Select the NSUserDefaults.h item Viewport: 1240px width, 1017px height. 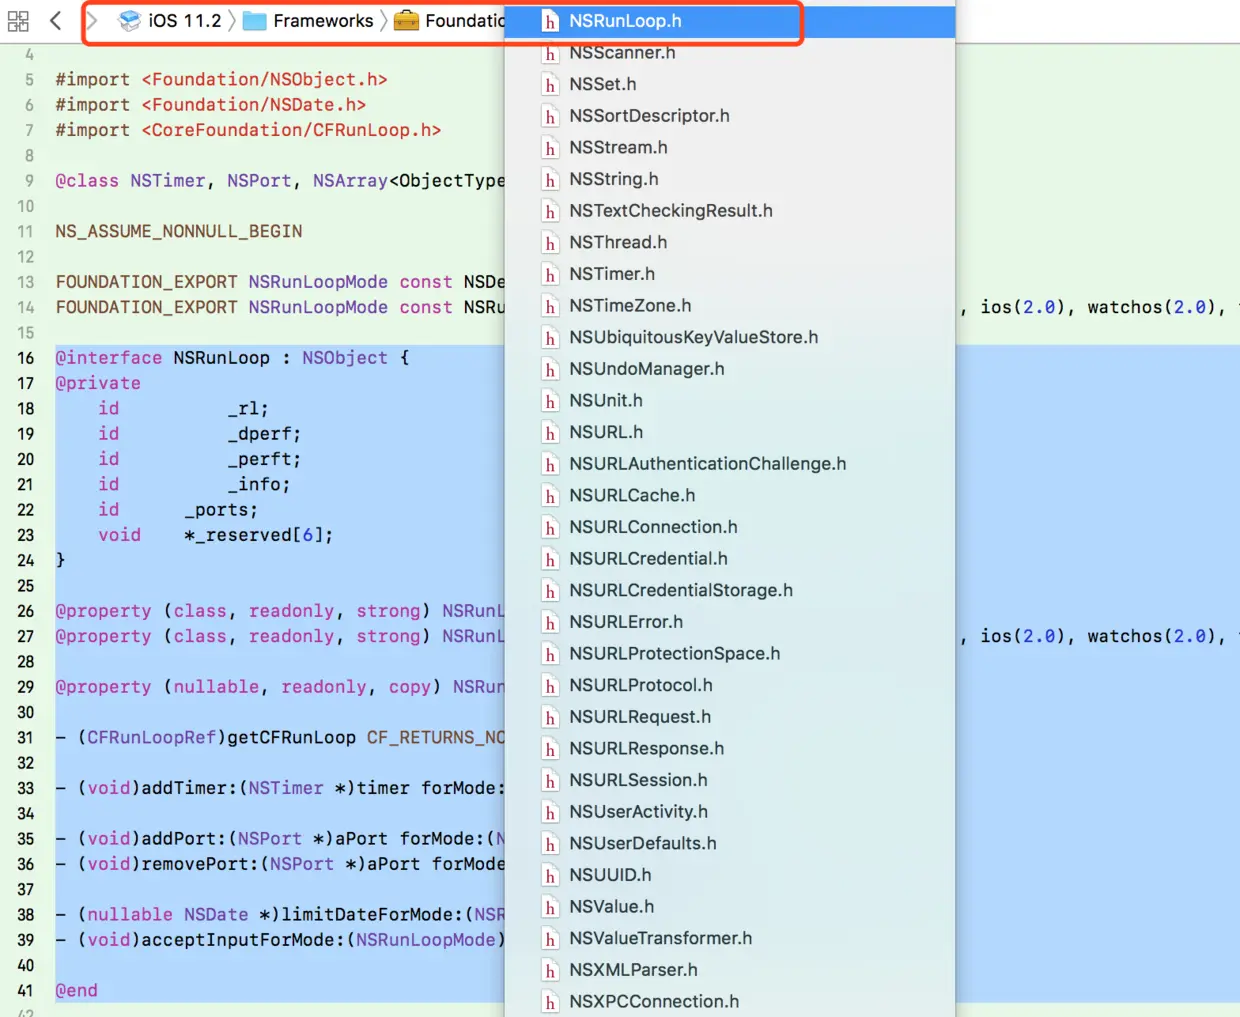tap(730, 844)
